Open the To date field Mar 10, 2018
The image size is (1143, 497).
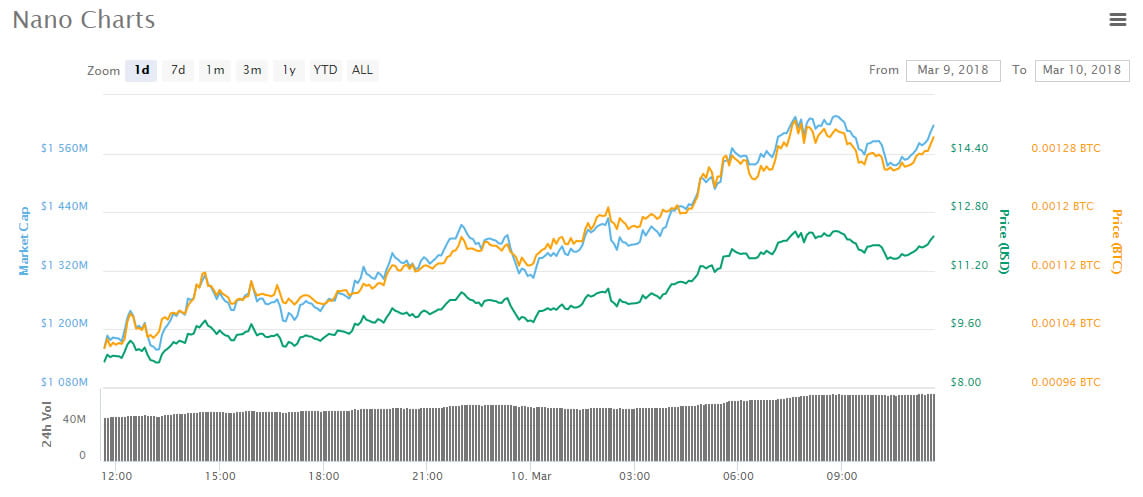[x=1082, y=71]
